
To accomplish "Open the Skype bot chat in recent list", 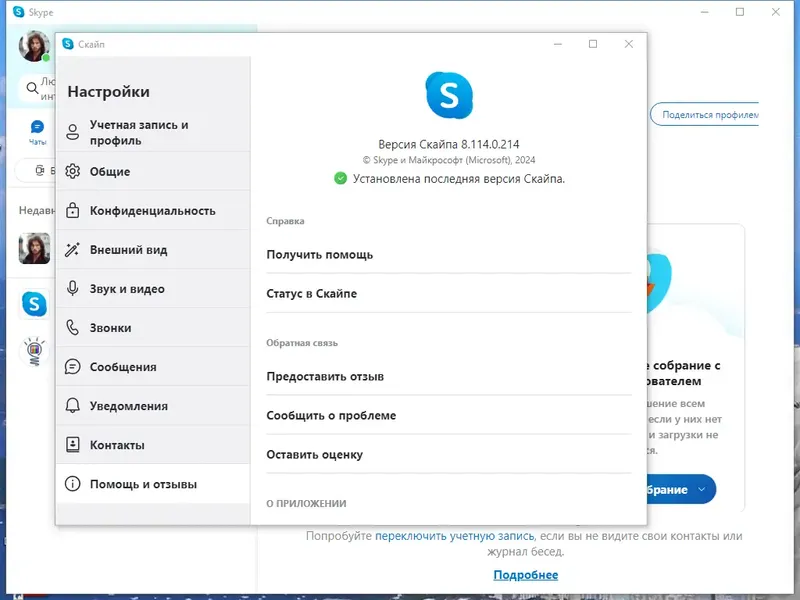I will tap(34, 304).
